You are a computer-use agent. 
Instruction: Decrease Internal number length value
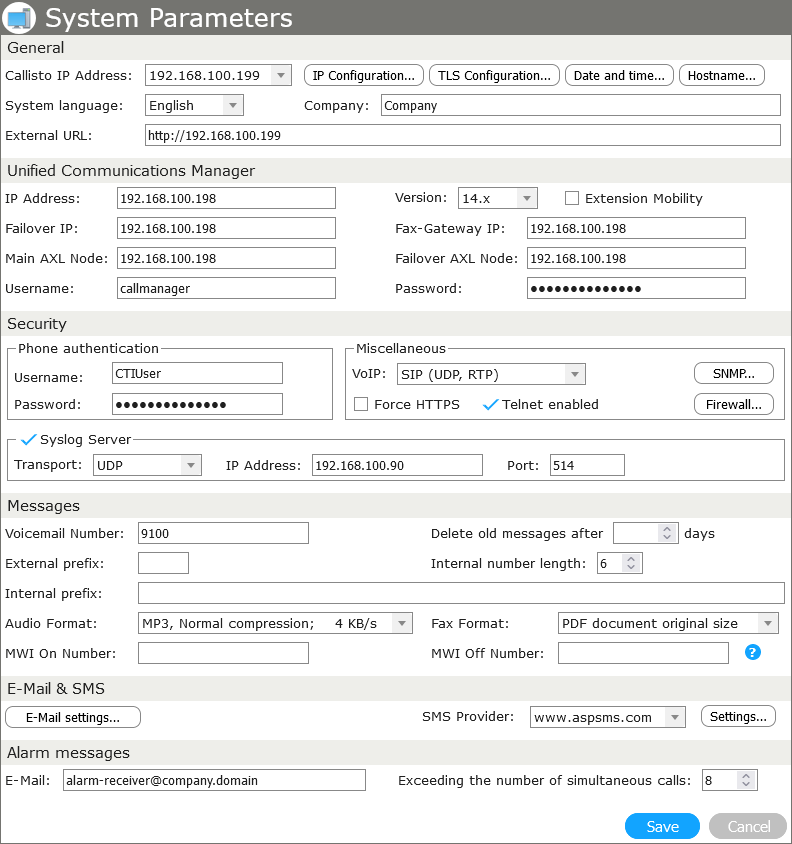click(631, 567)
